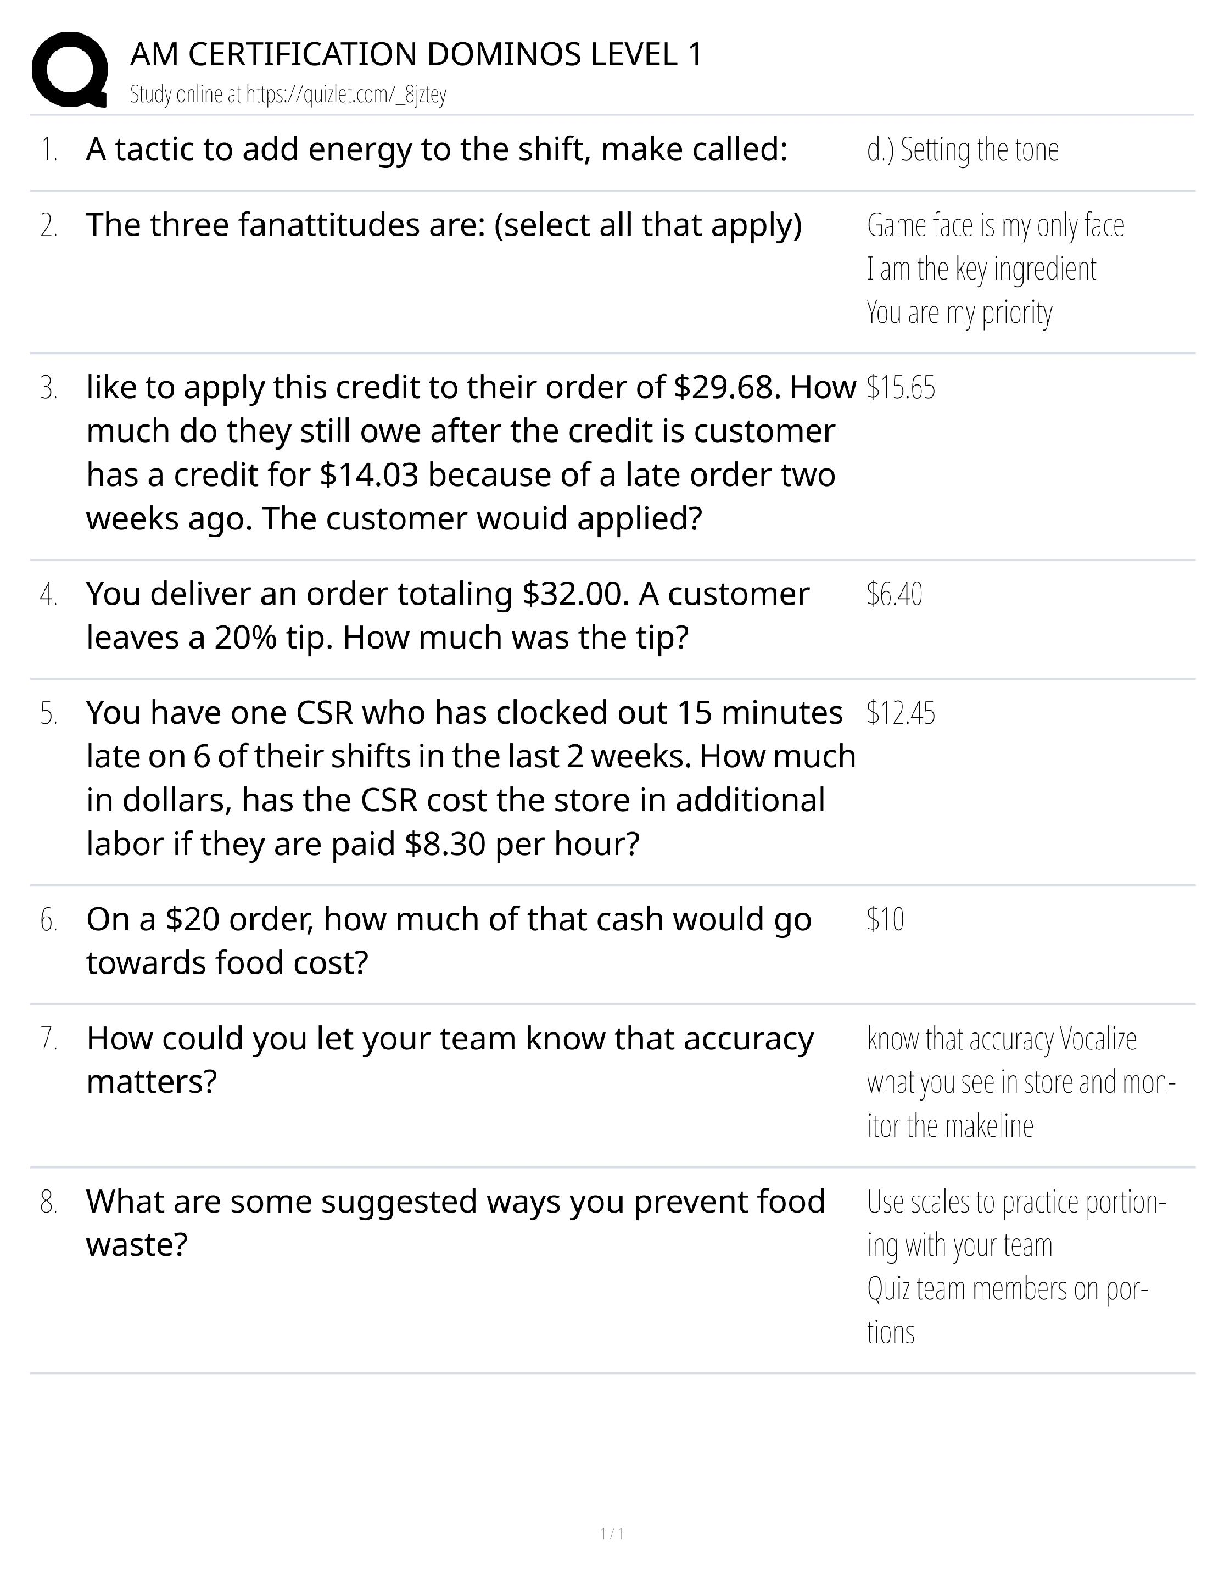Viewport: 1224px width, 1584px height.
Task: Select the 20% tip question
Action: coord(447,615)
